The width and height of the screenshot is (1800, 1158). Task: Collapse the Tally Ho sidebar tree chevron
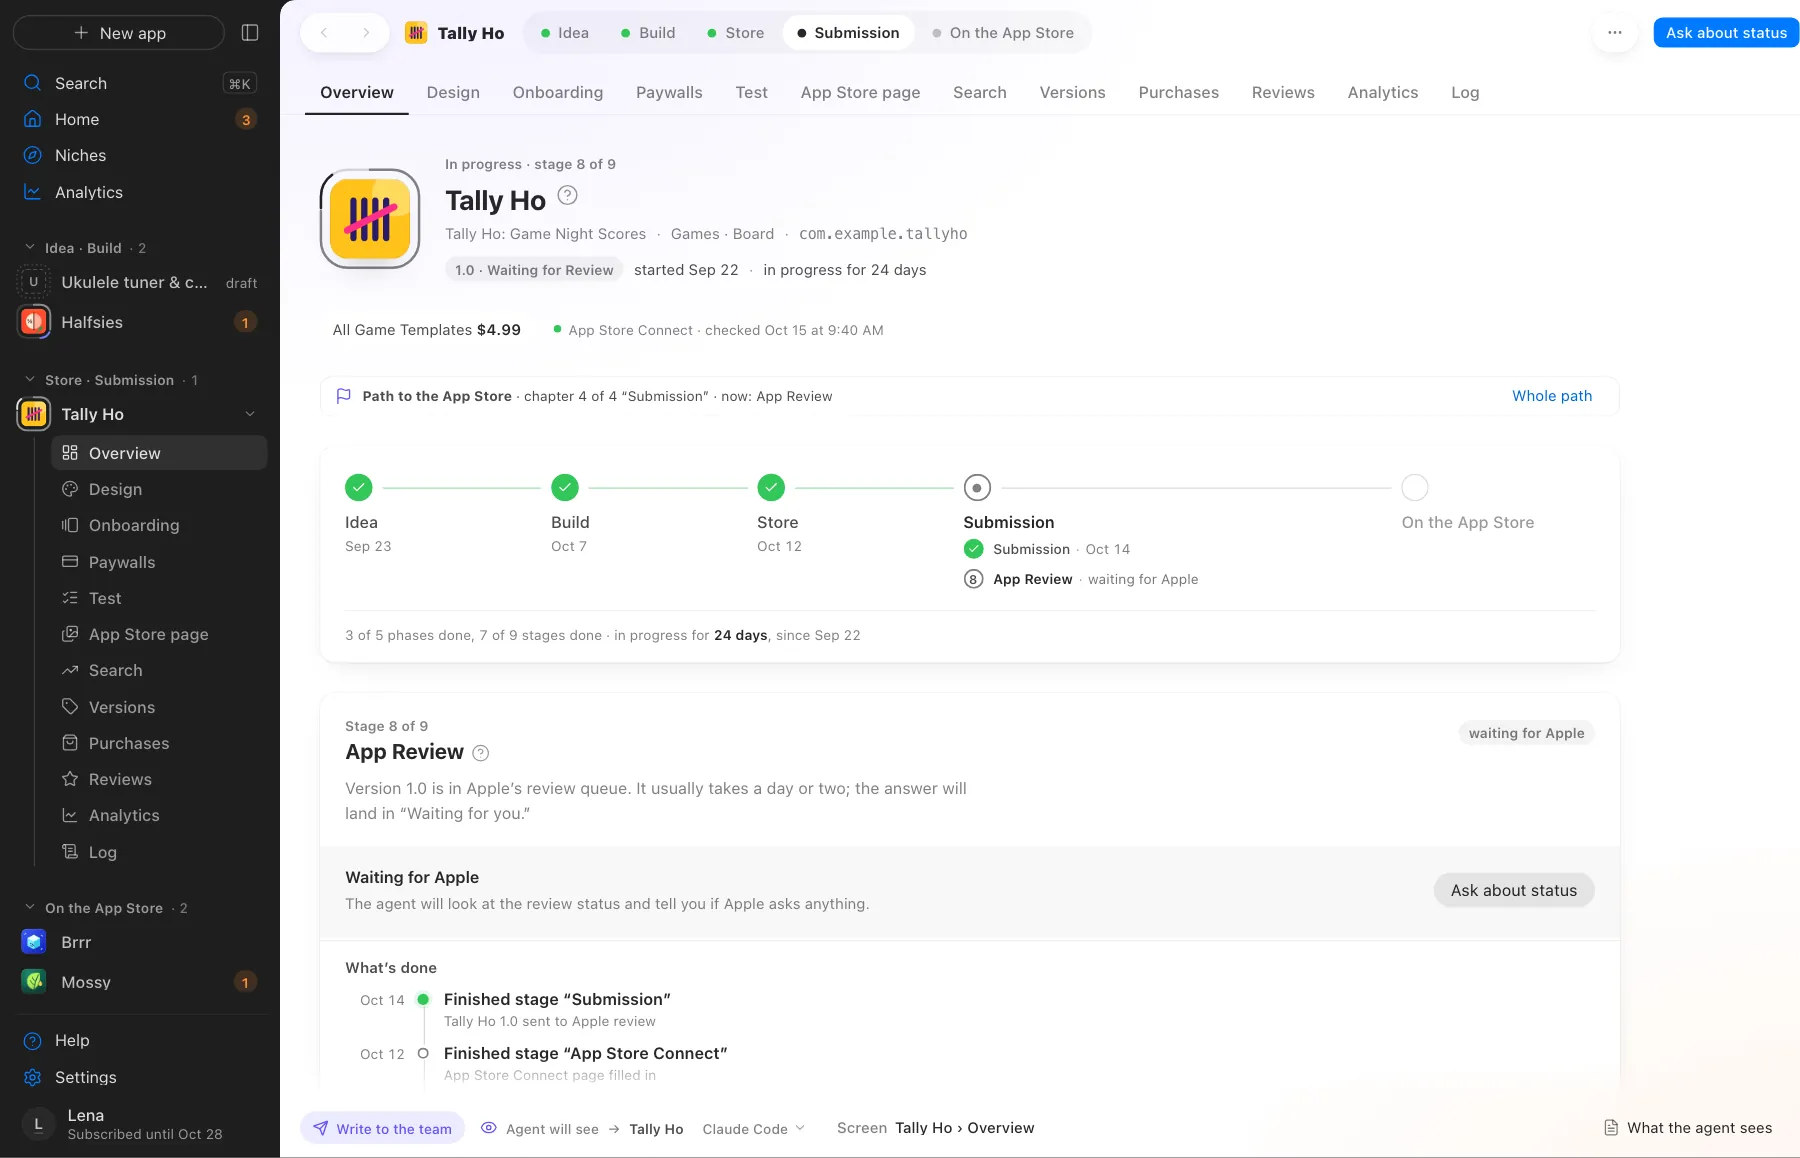point(250,414)
